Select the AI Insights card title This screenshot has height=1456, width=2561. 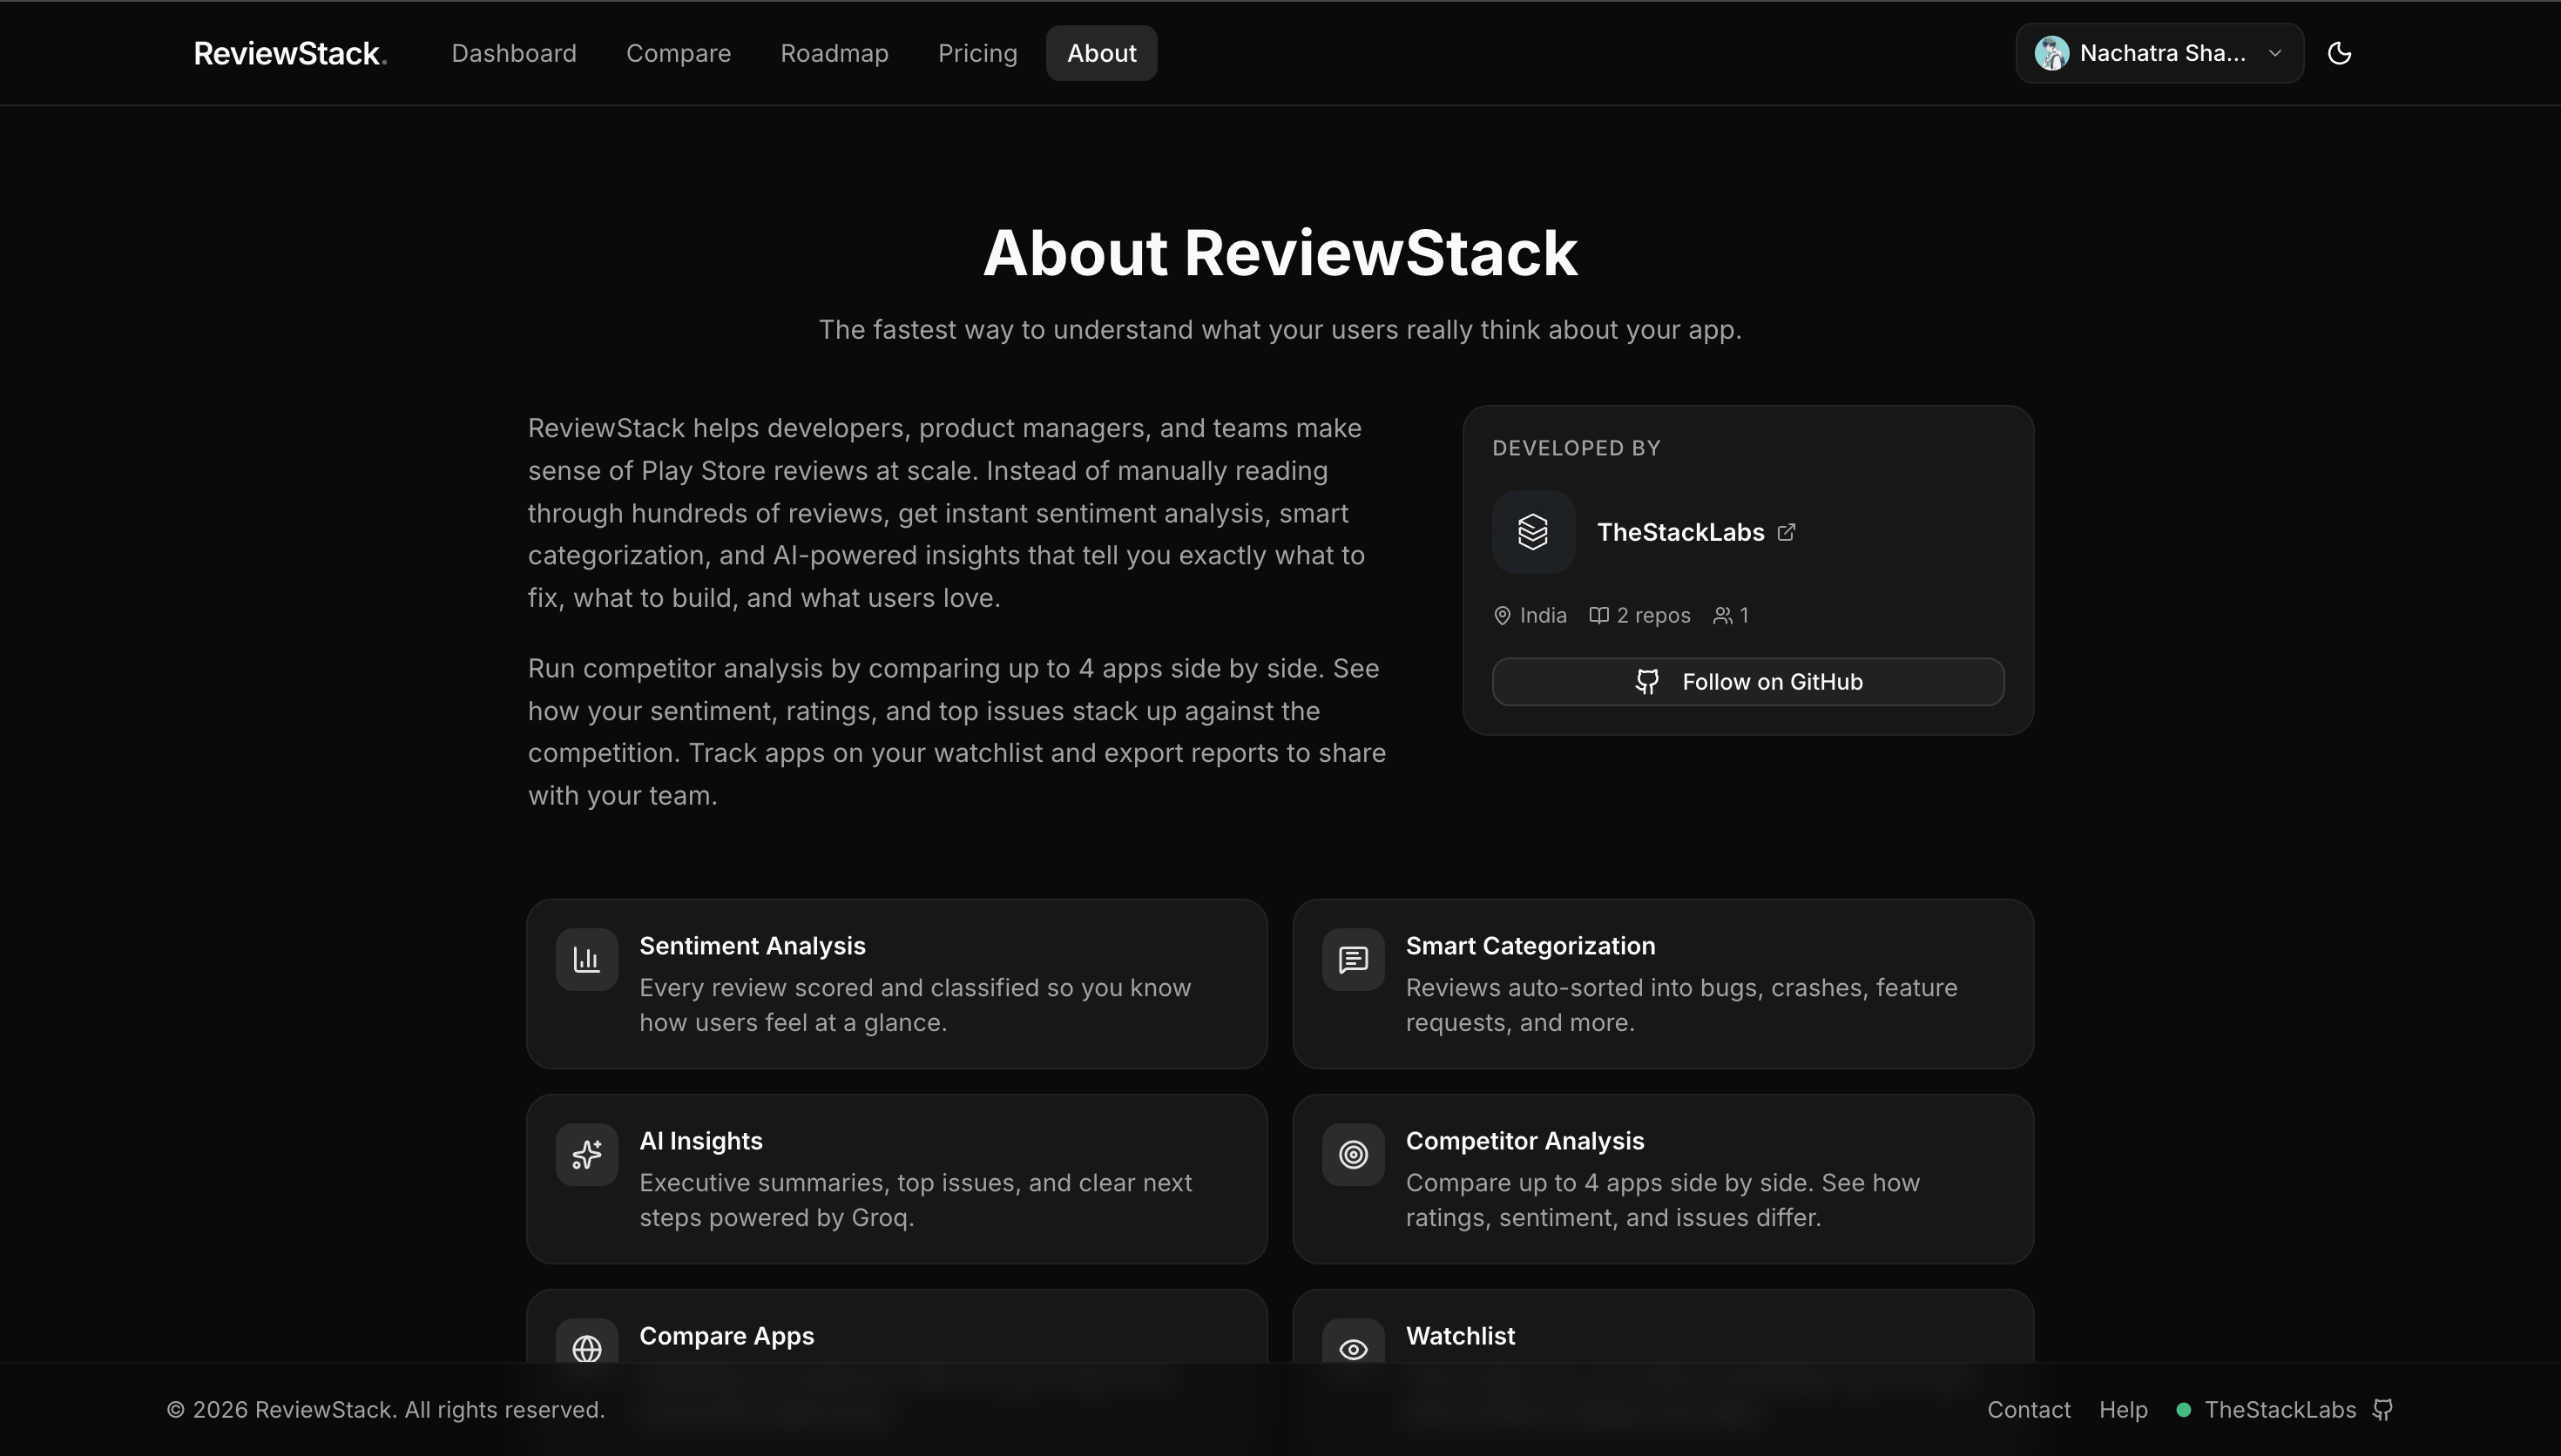(701, 1141)
